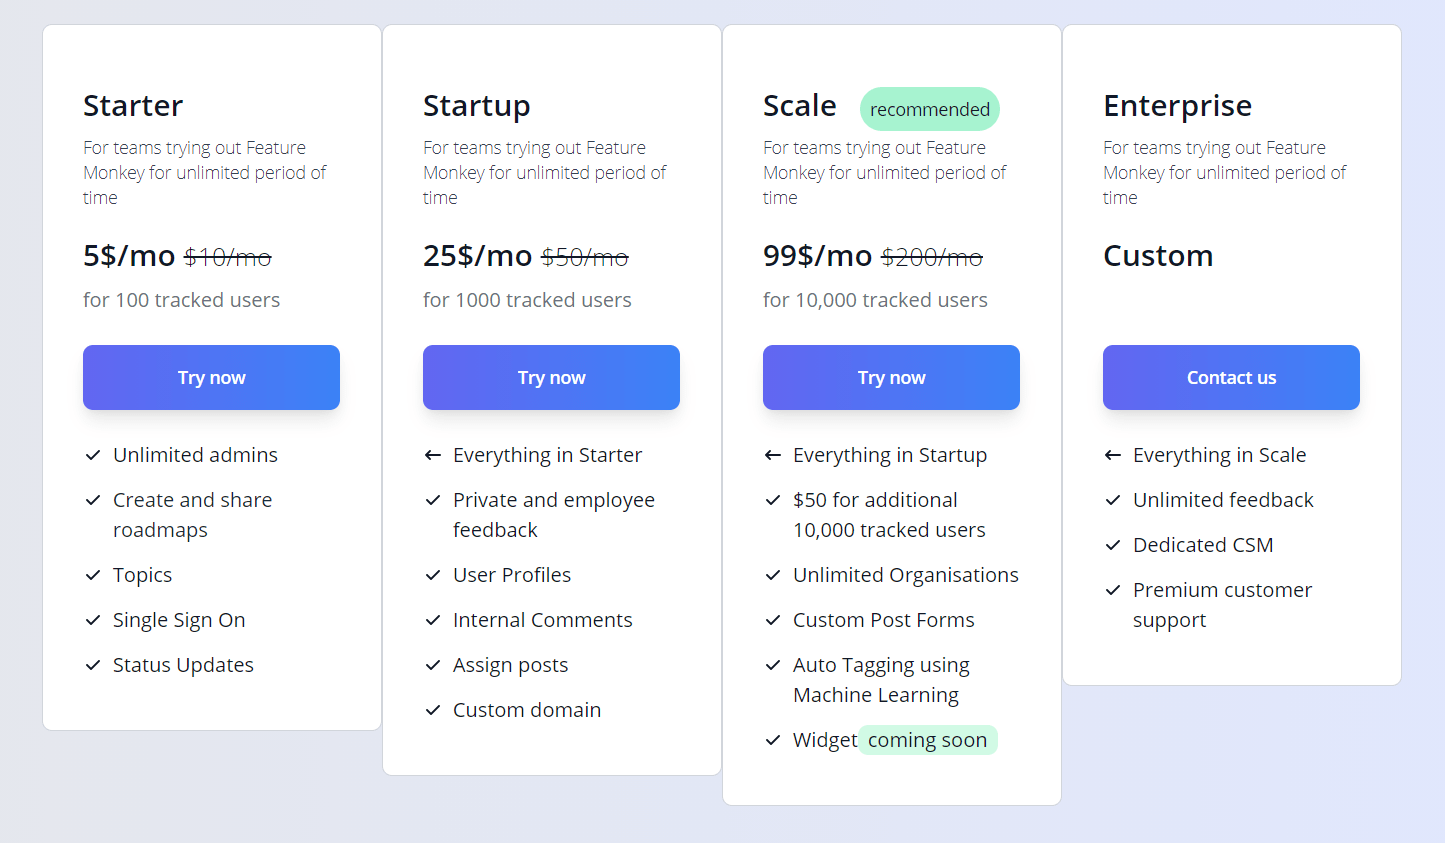Image resolution: width=1445 pixels, height=843 pixels.
Task: Click the checkmark beside Unlimited admins
Action: (92, 455)
